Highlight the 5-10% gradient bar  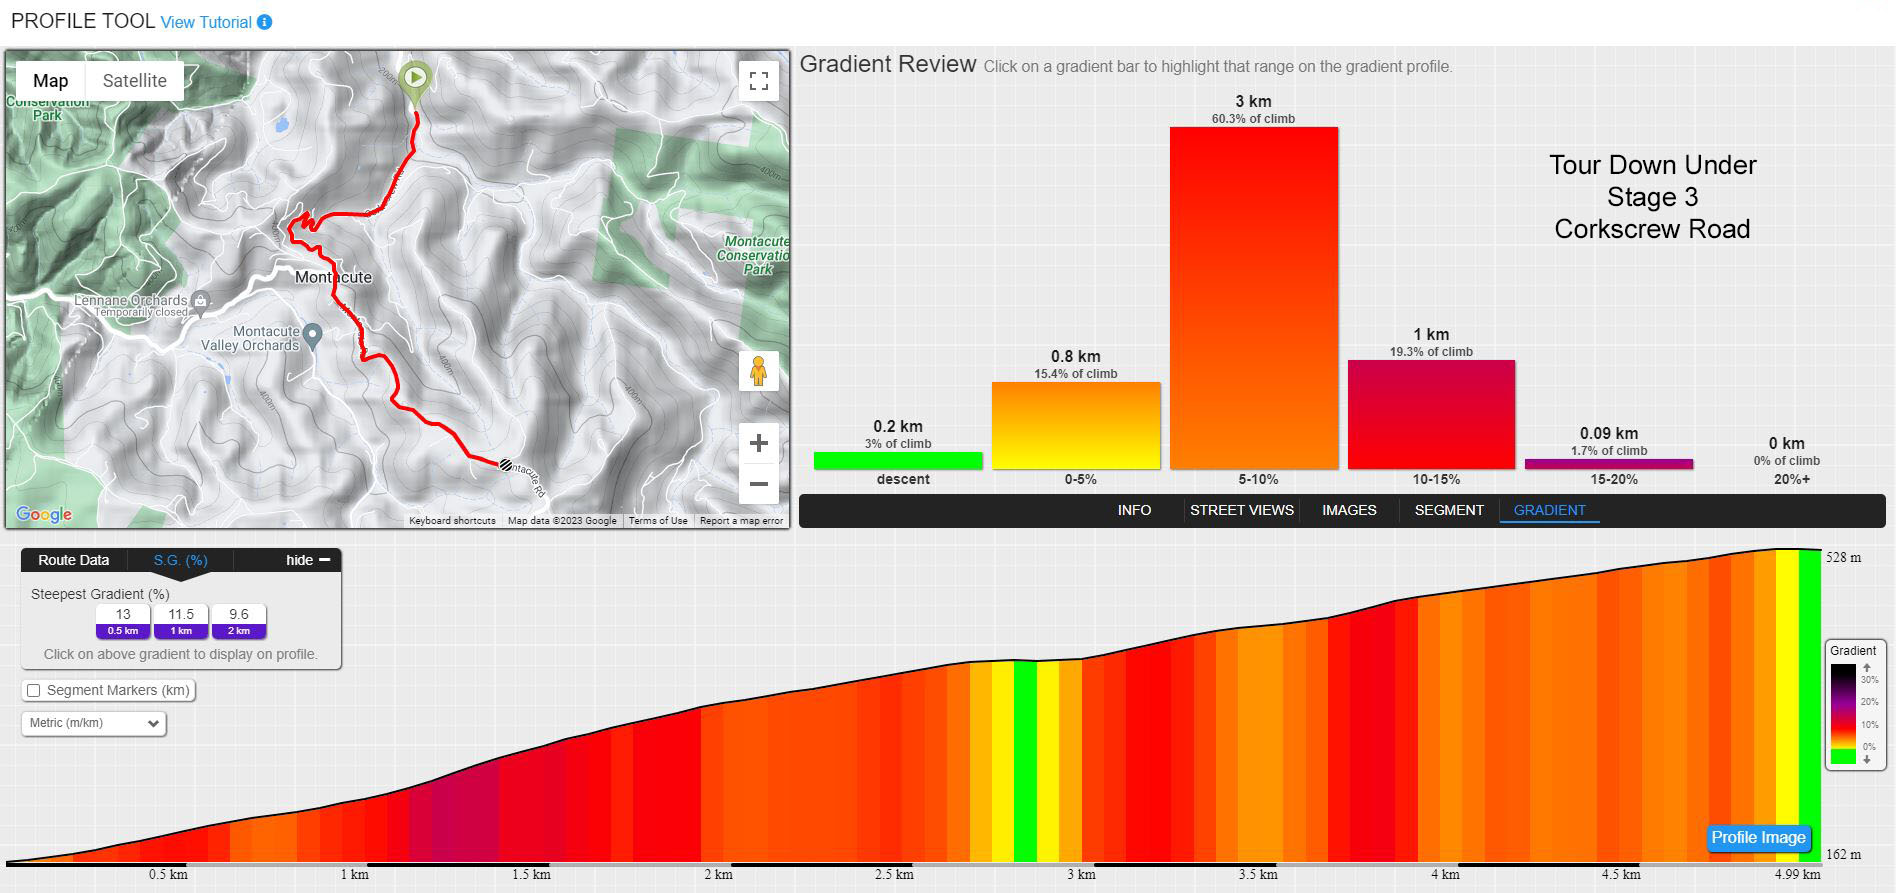(x=1254, y=298)
